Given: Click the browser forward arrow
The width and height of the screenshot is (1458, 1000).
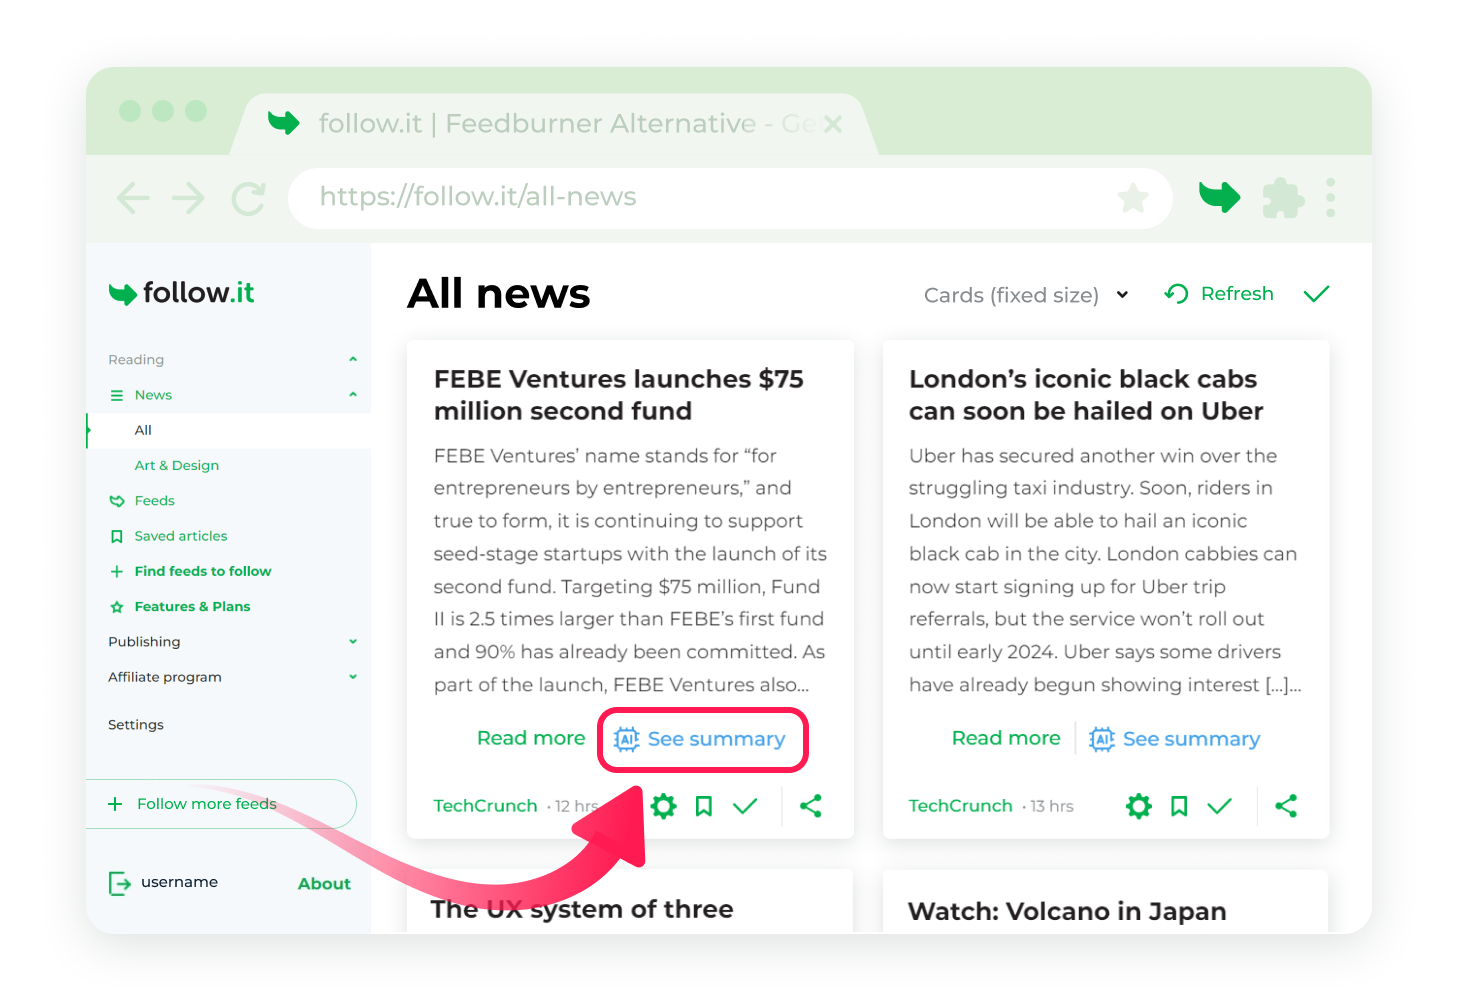Looking at the screenshot, I should (189, 198).
